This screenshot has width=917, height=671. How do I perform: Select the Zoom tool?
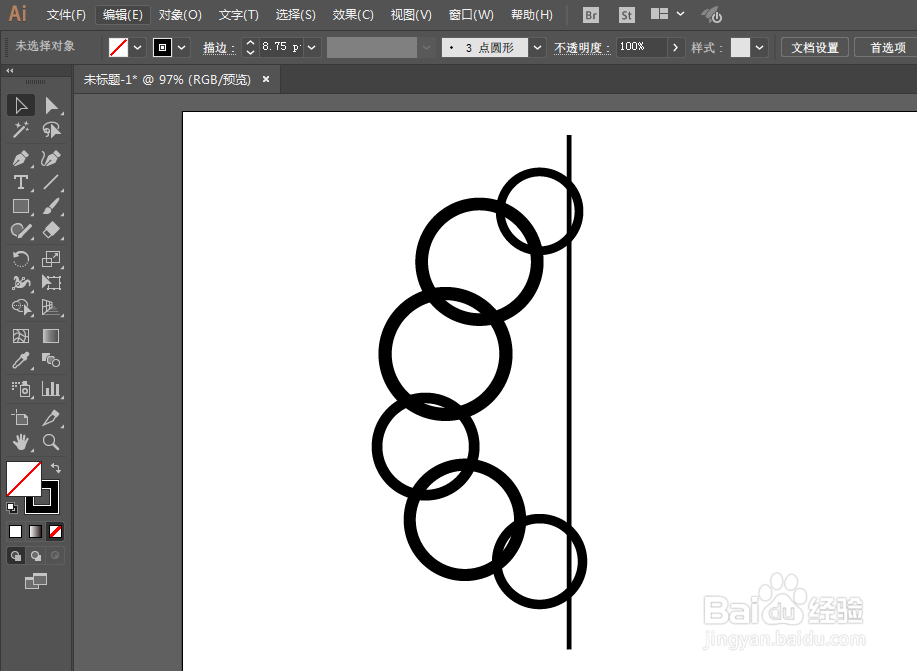pos(51,442)
